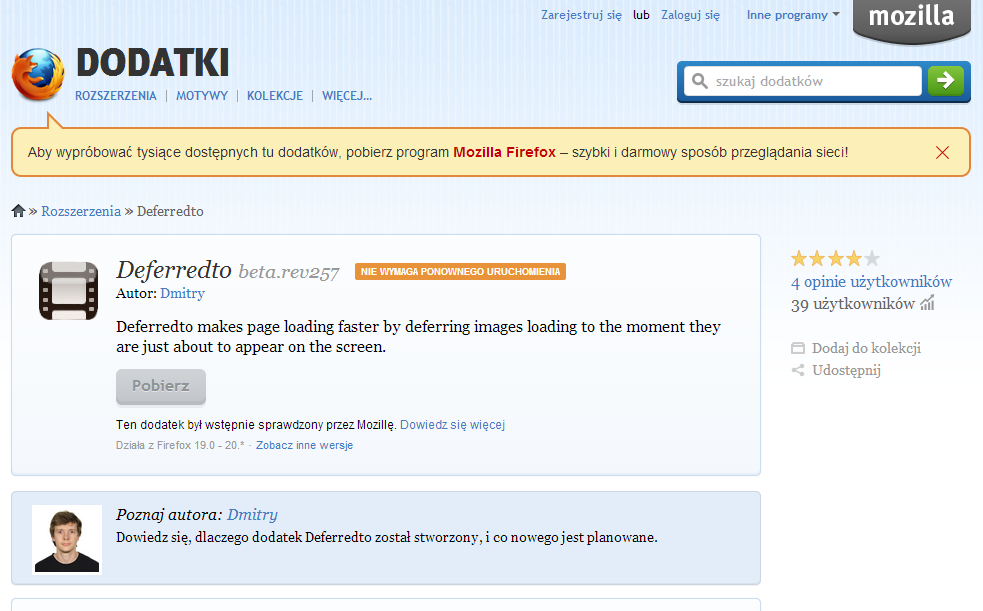Screen dimensions: 983x611
Task: Click the NIE WYMAGA PONOWNEGO URUCHOMIENIA badge
Action: point(460,271)
